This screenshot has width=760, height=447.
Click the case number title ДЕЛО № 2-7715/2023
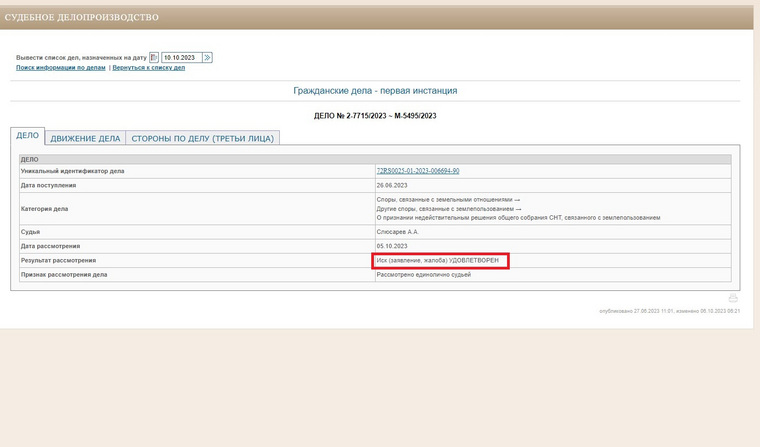pyautogui.click(x=375, y=116)
